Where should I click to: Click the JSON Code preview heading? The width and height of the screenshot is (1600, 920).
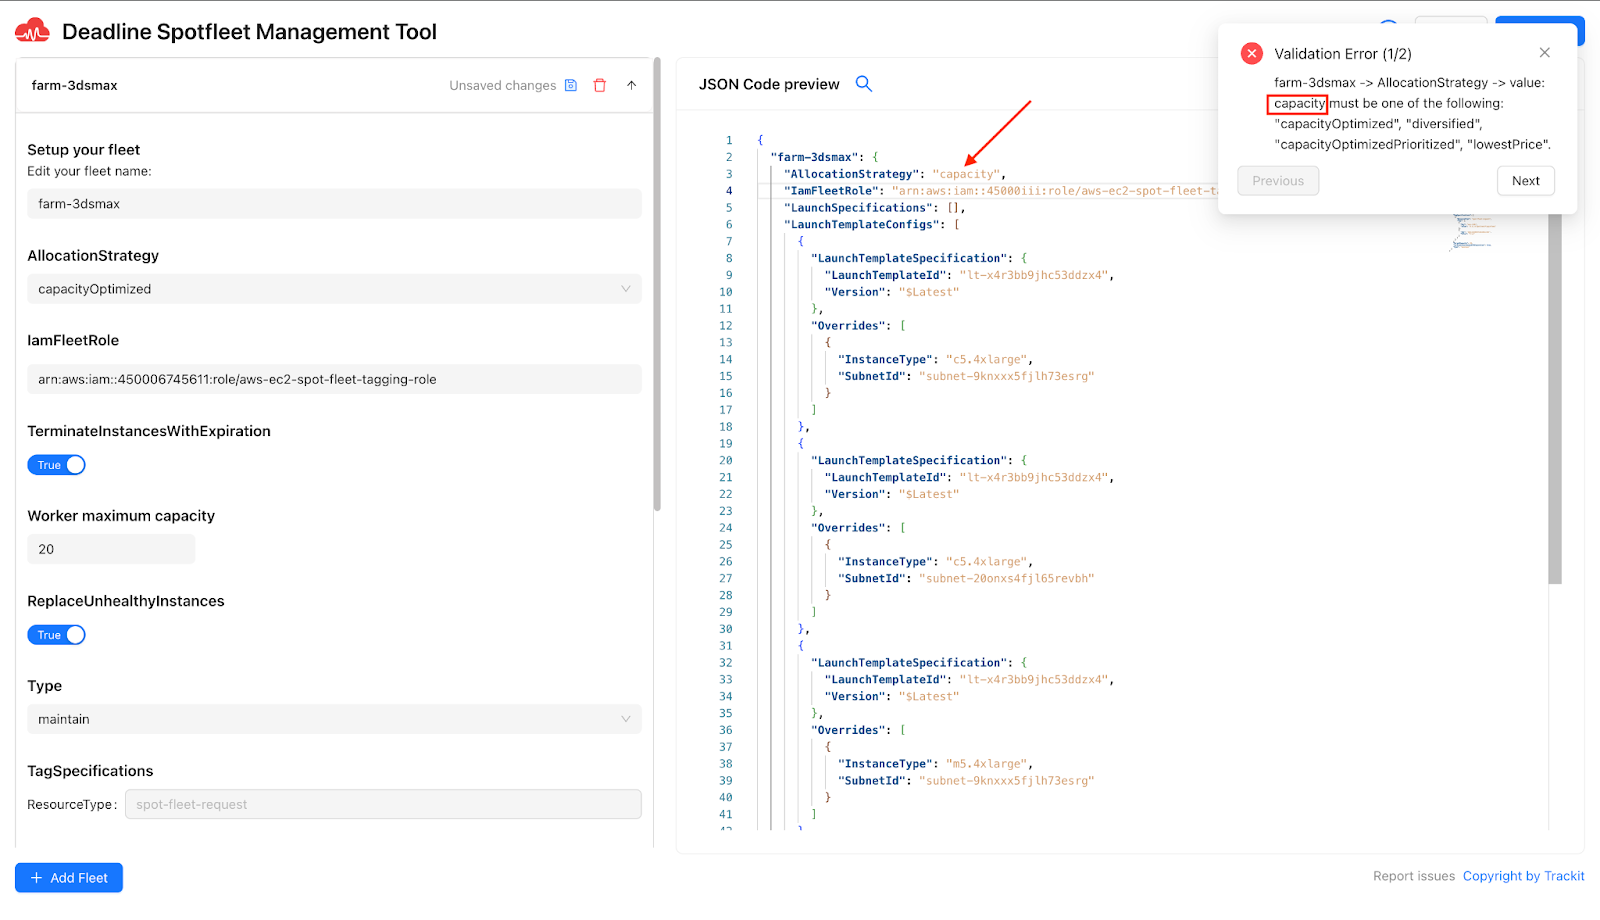point(769,84)
